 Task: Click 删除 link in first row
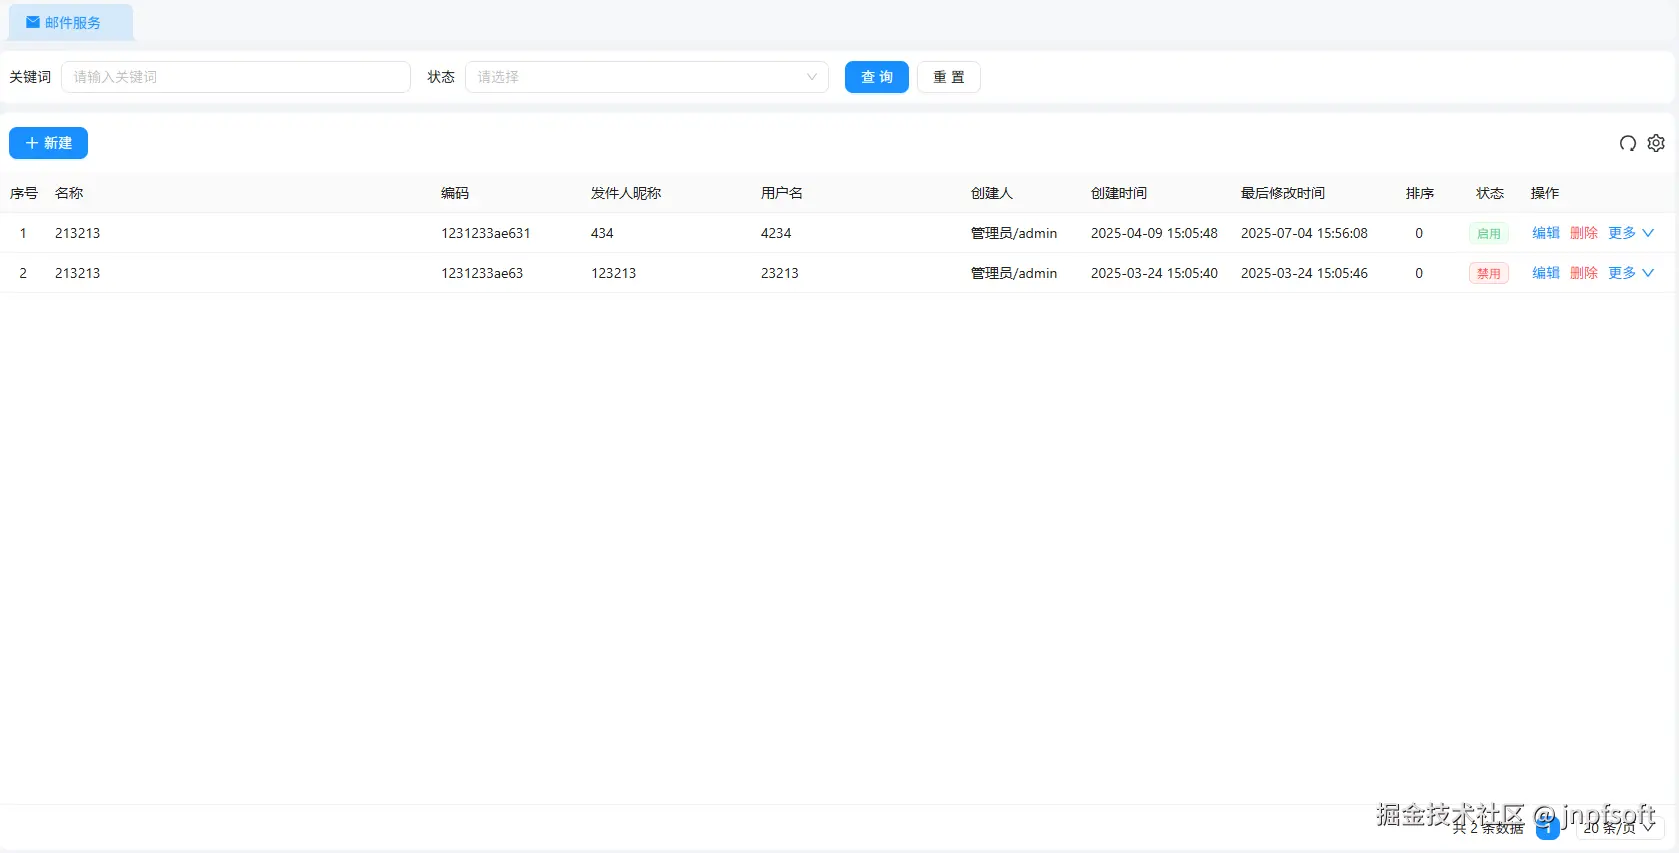coord(1584,233)
